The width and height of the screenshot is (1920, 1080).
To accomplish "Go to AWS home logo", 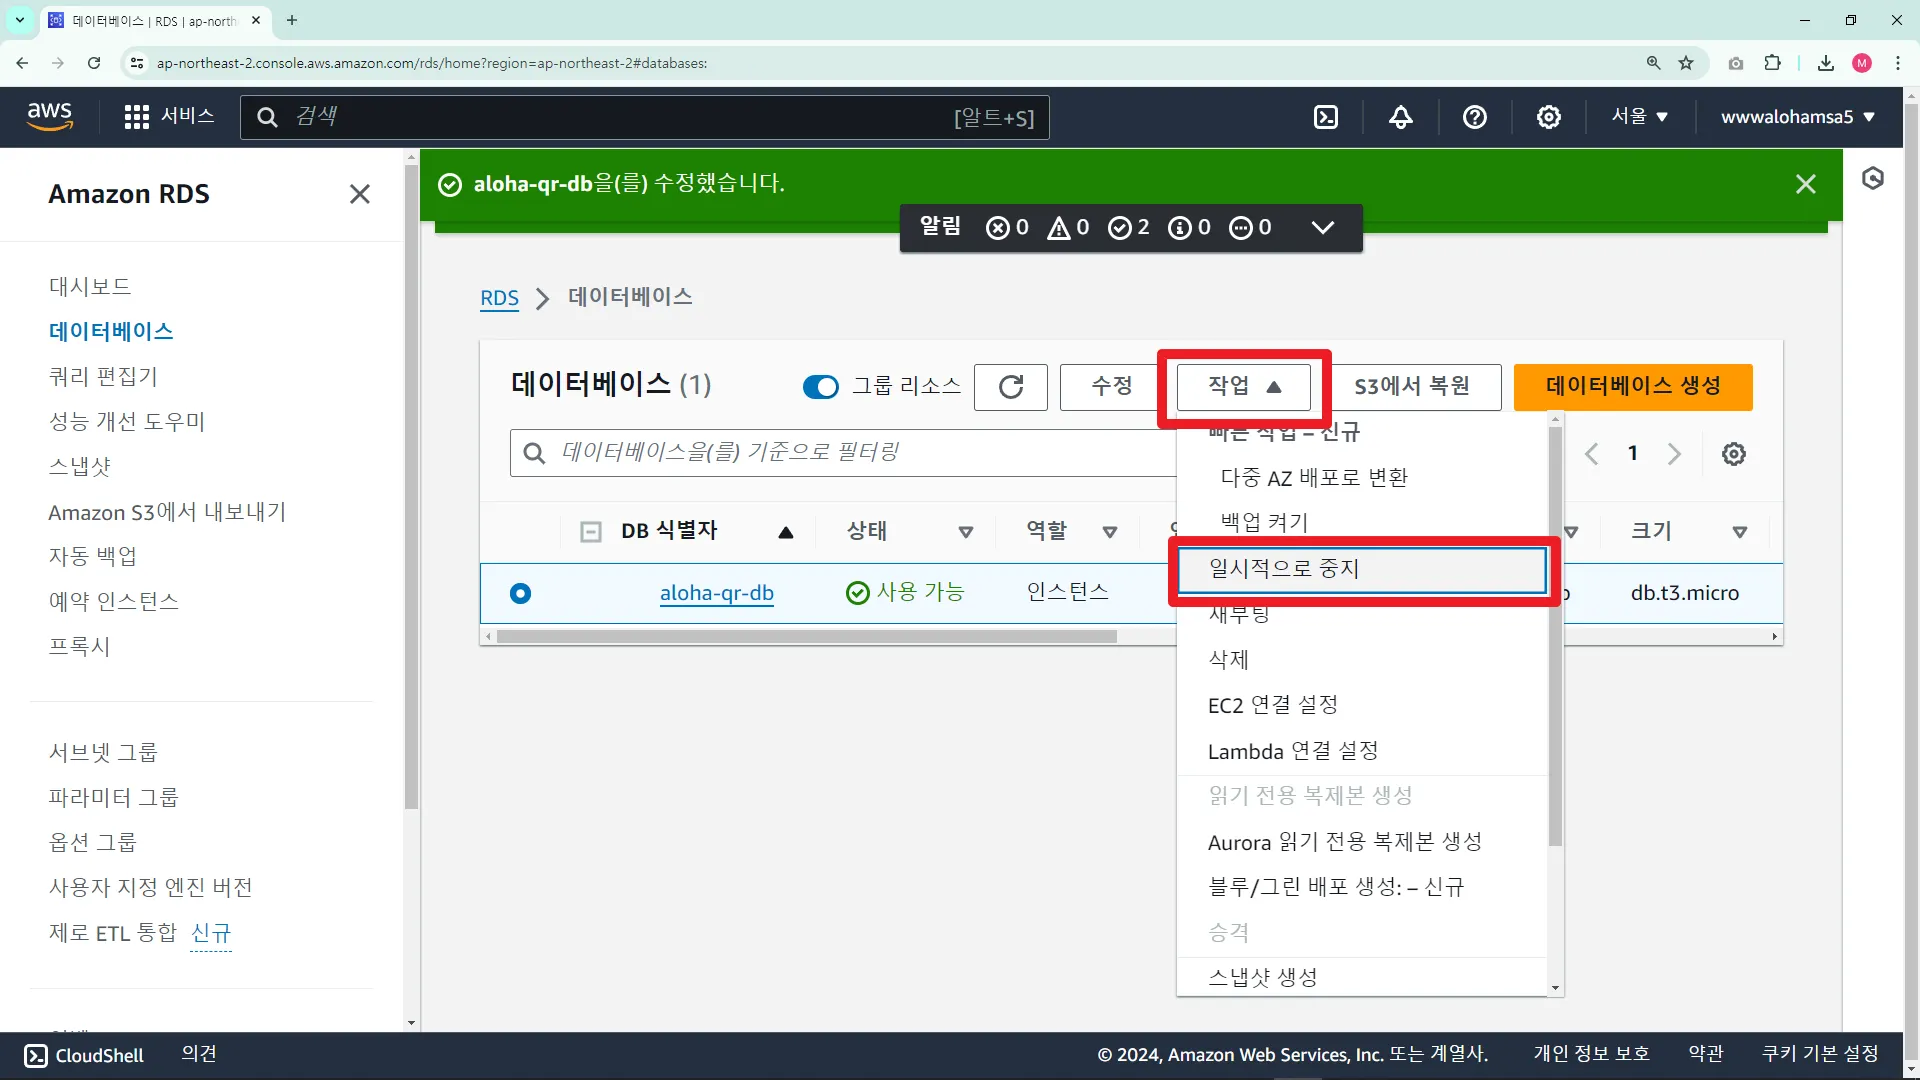I will (50, 116).
